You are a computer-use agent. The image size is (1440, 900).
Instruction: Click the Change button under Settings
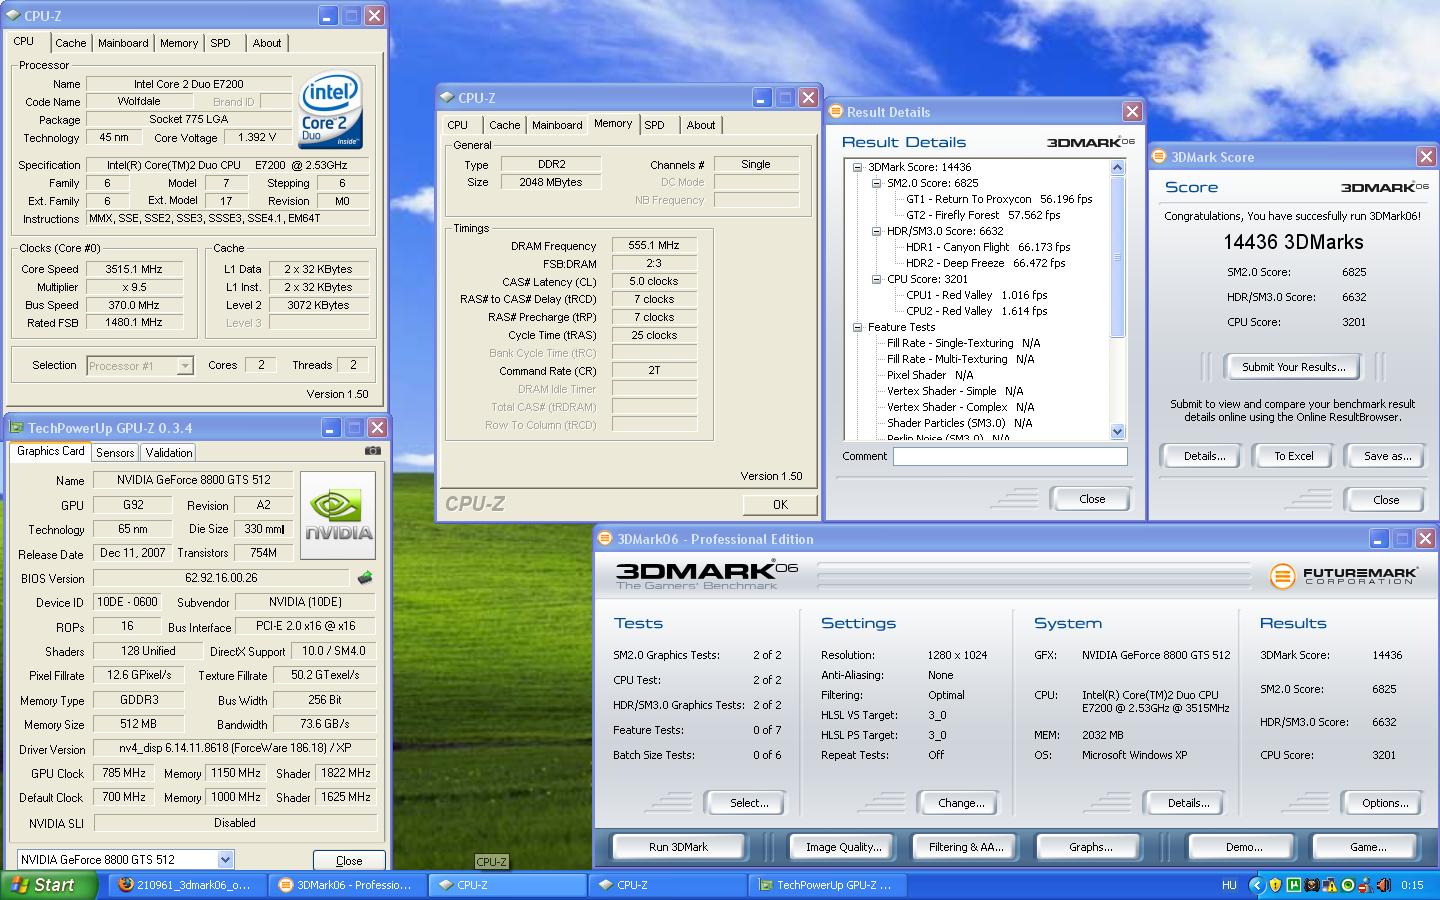(x=961, y=803)
